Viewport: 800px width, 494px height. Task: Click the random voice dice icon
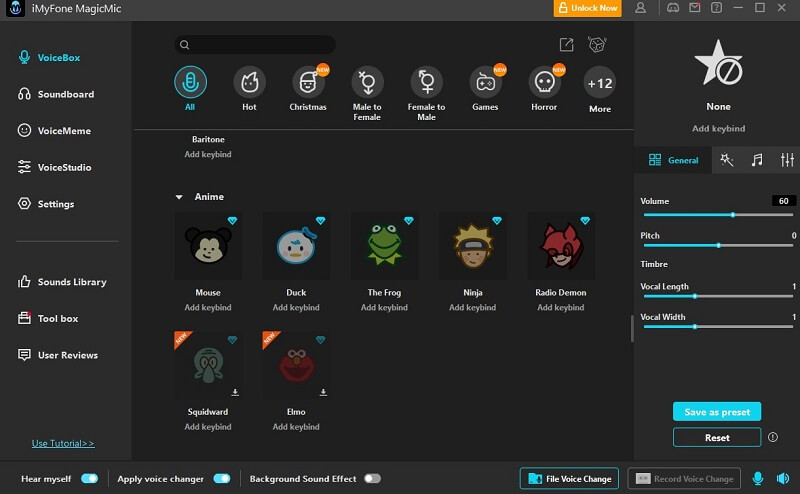click(x=597, y=44)
